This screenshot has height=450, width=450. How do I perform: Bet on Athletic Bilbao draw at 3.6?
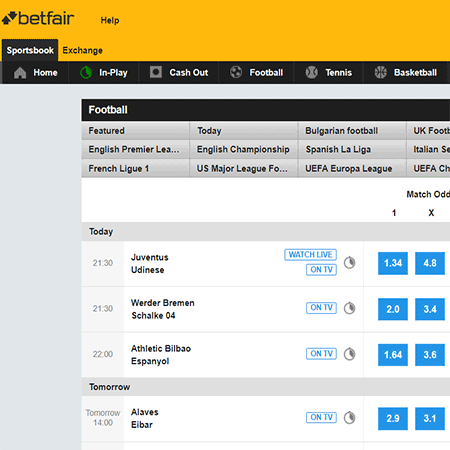coord(430,355)
